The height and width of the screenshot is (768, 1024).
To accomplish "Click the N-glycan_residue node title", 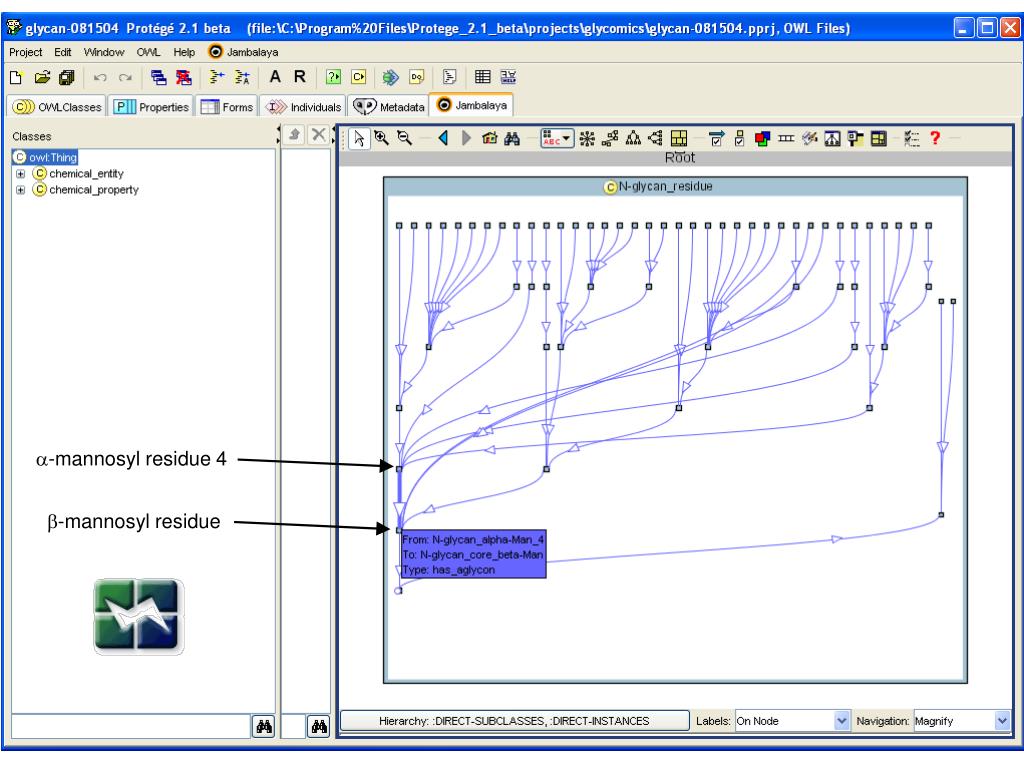I will 658,187.
